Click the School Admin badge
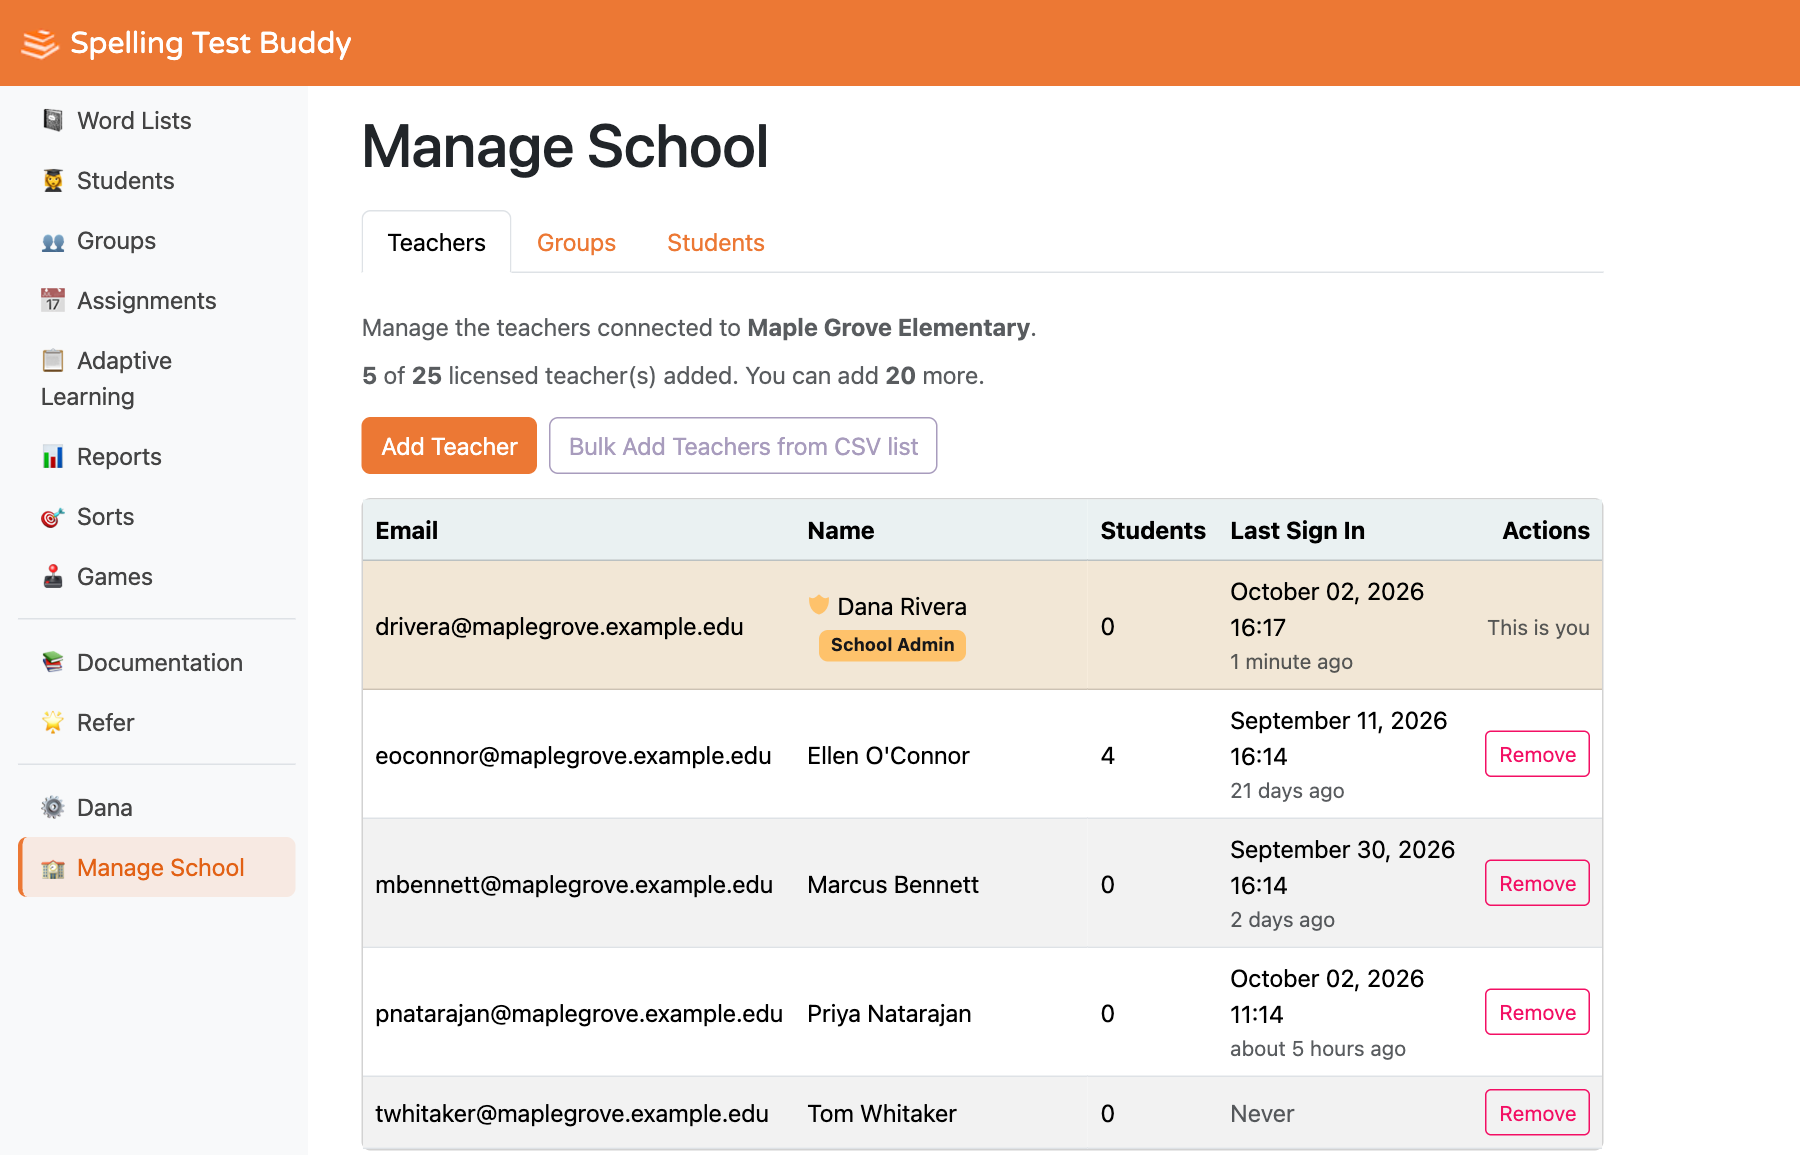Screen dimensions: 1800x1155 (892, 645)
